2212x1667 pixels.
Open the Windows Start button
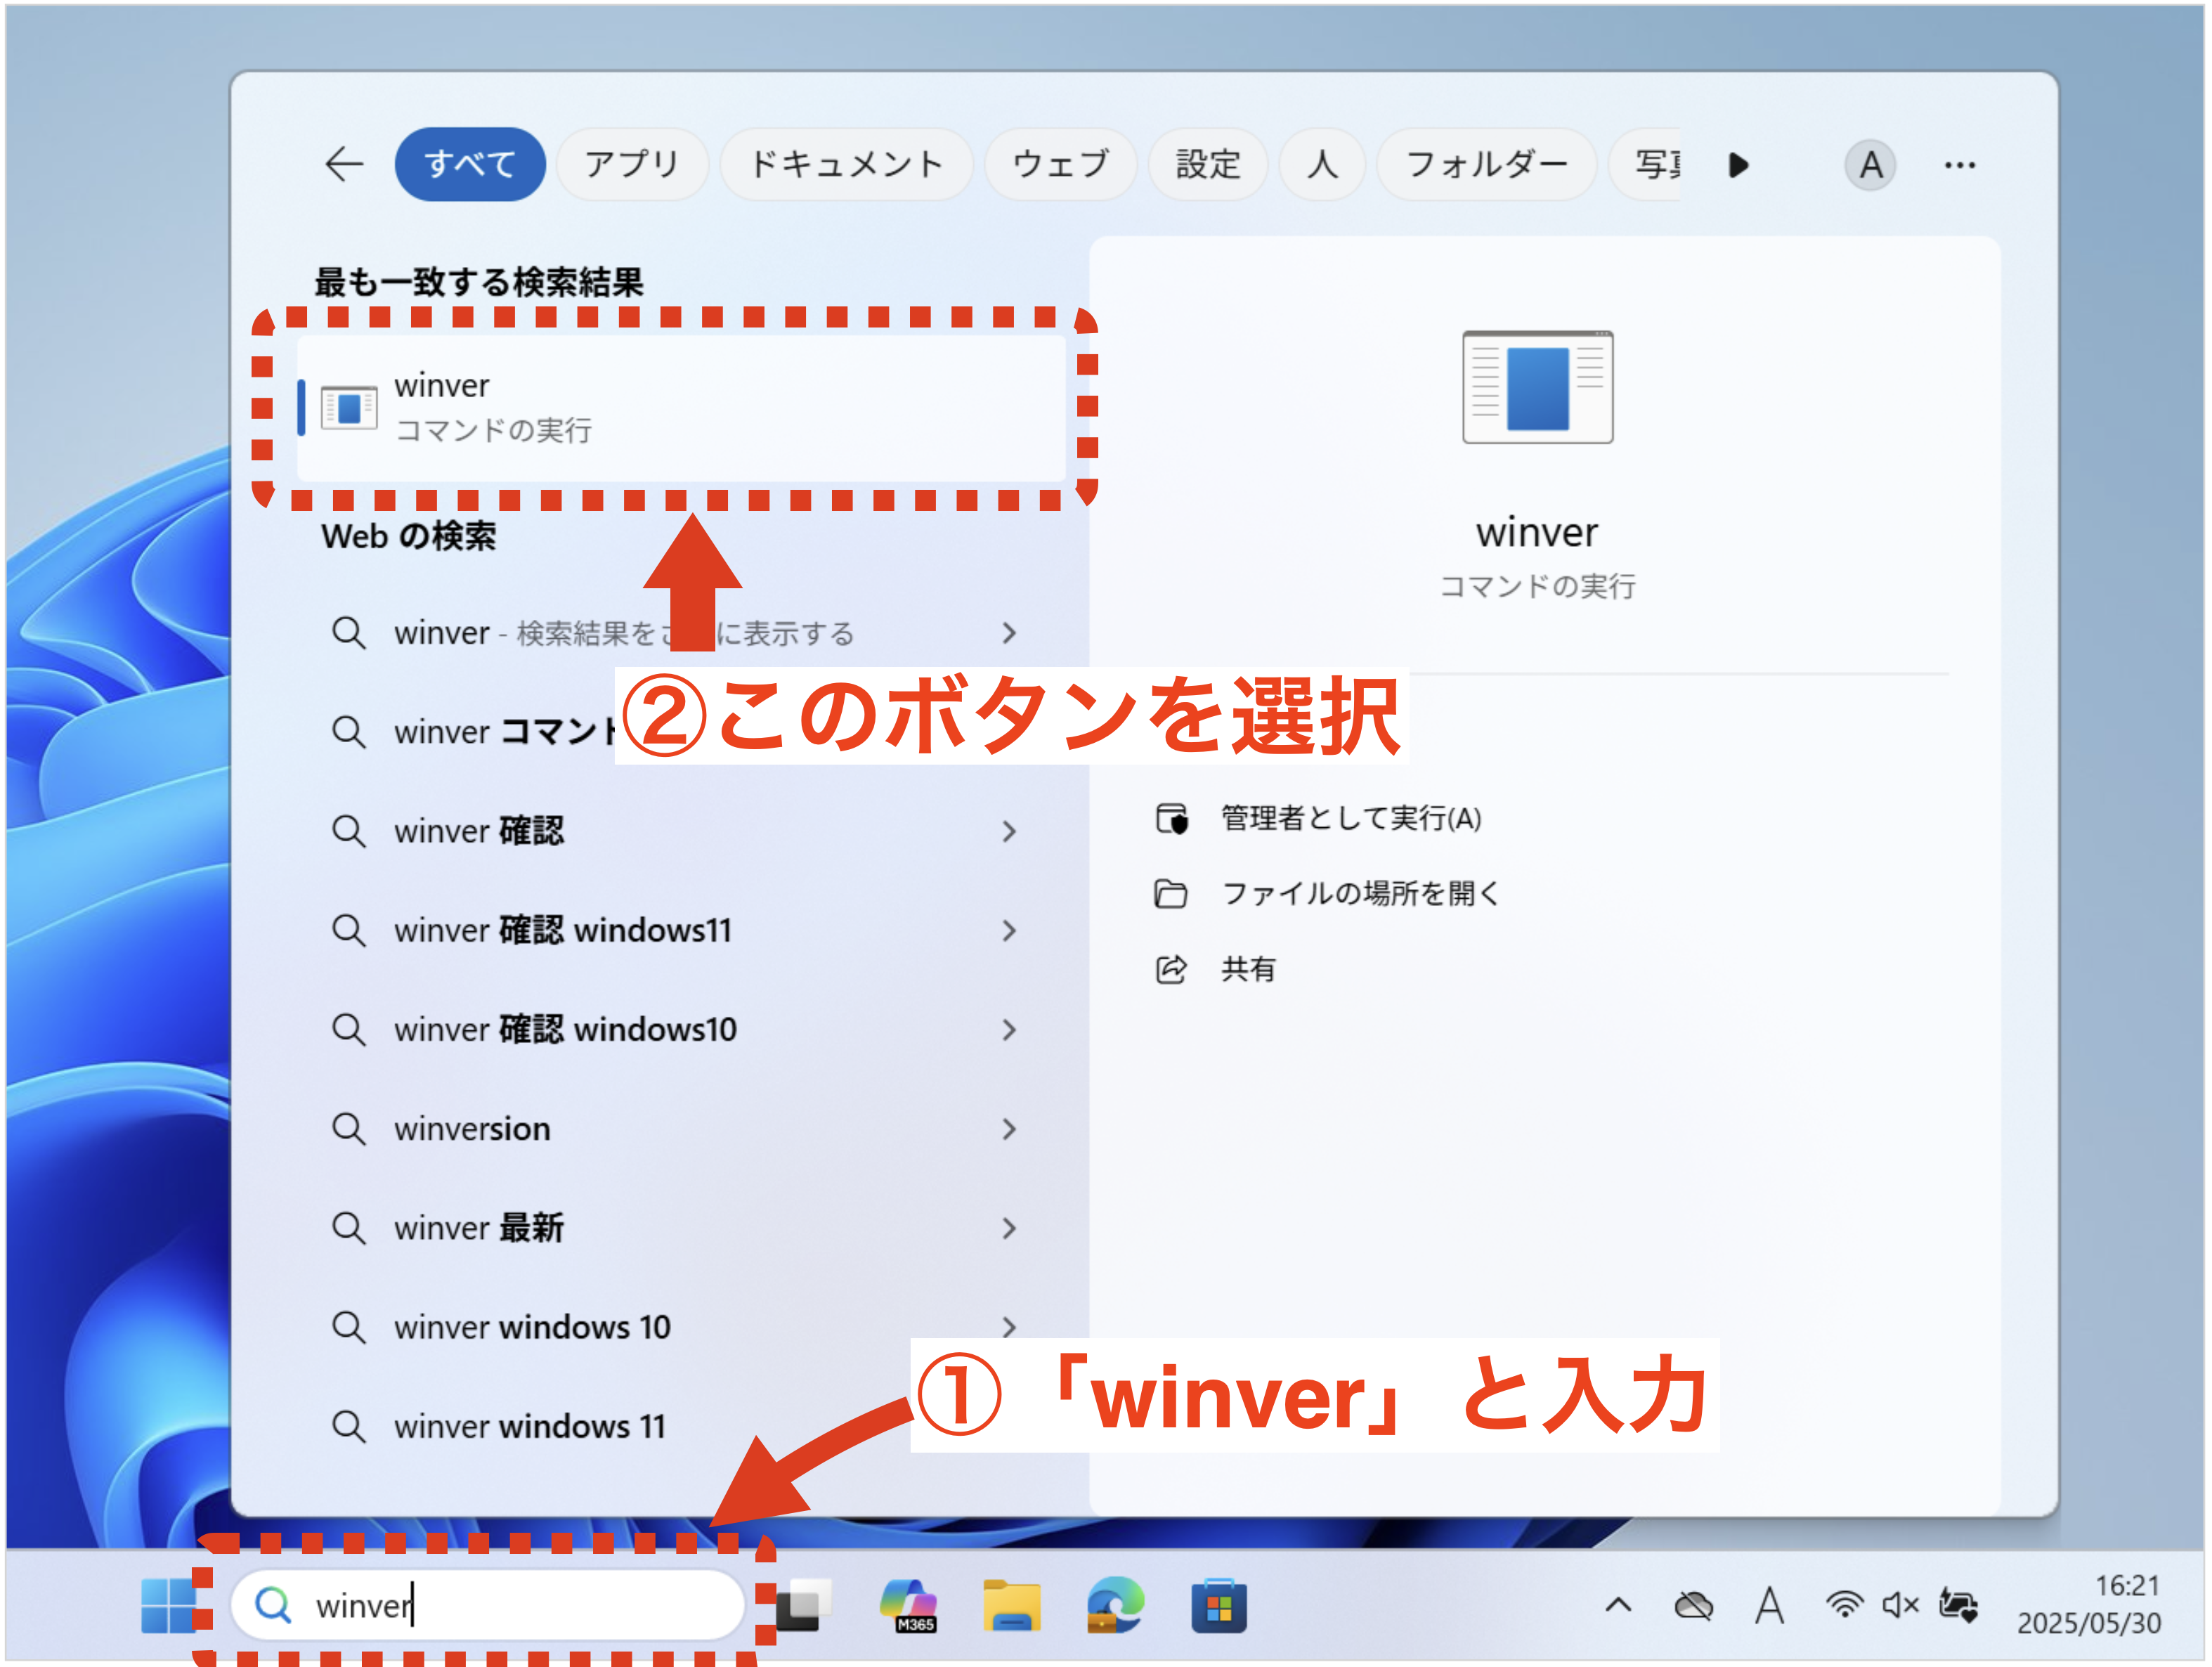[168, 1605]
